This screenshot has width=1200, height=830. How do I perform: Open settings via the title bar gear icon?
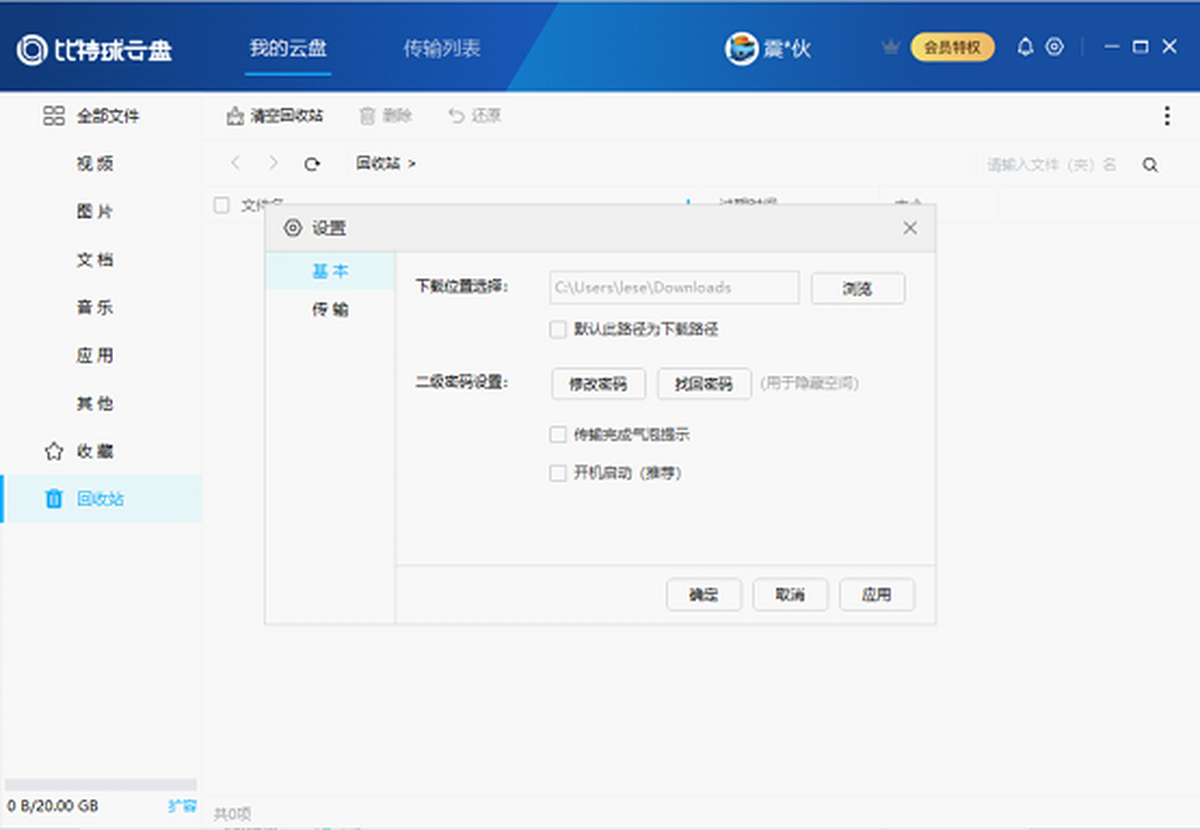[1054, 47]
